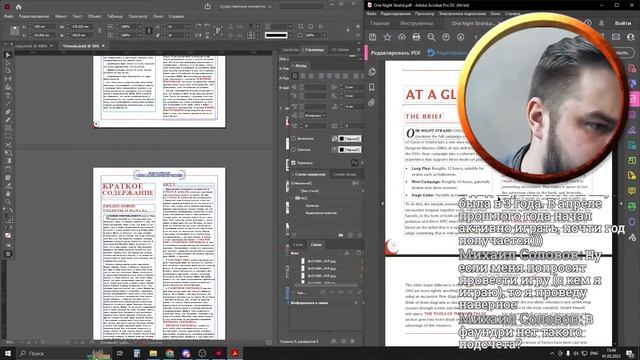Open InDesign Home screen icon
Viewport: 640px width, 360px height.
(18, 7)
